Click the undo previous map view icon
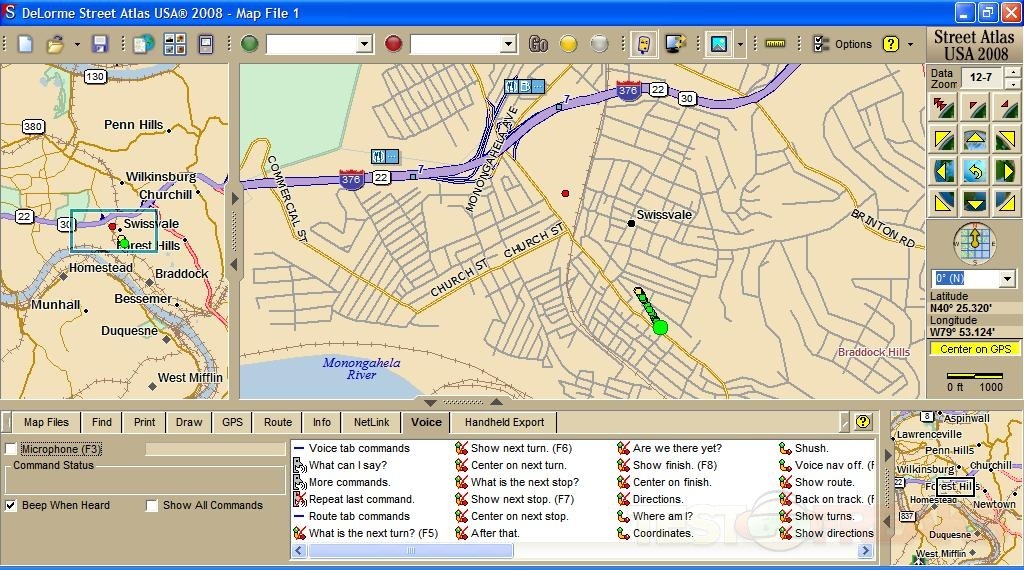 tap(975, 171)
